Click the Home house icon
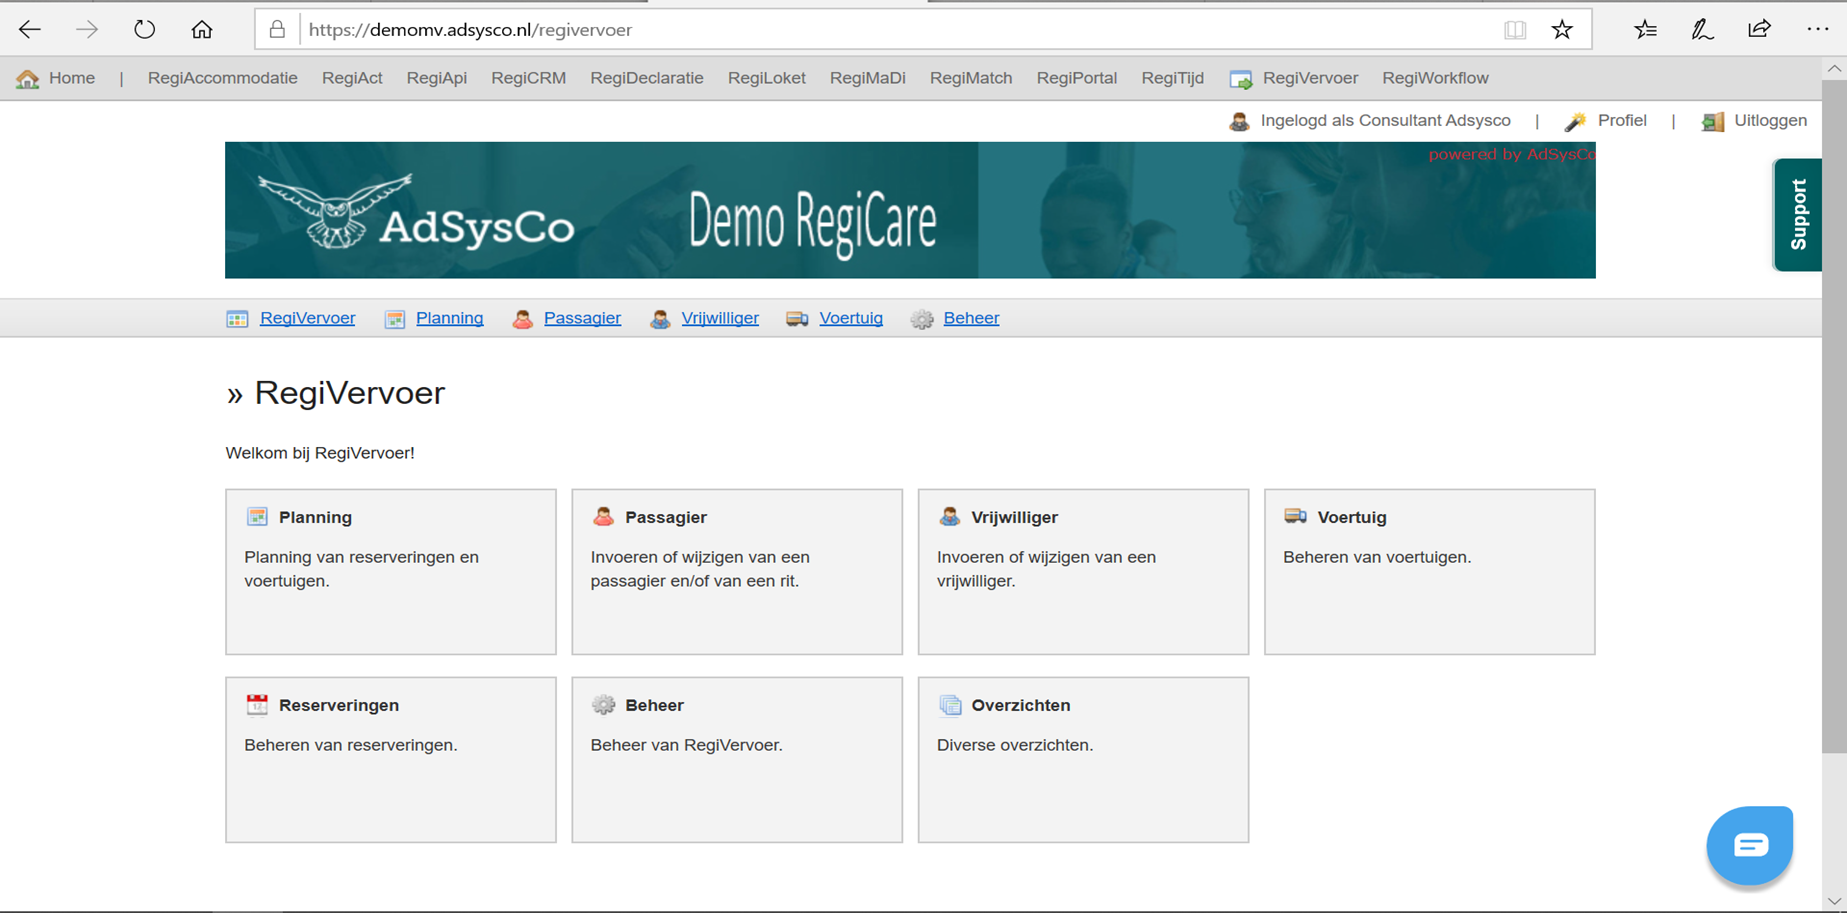 click(x=28, y=79)
